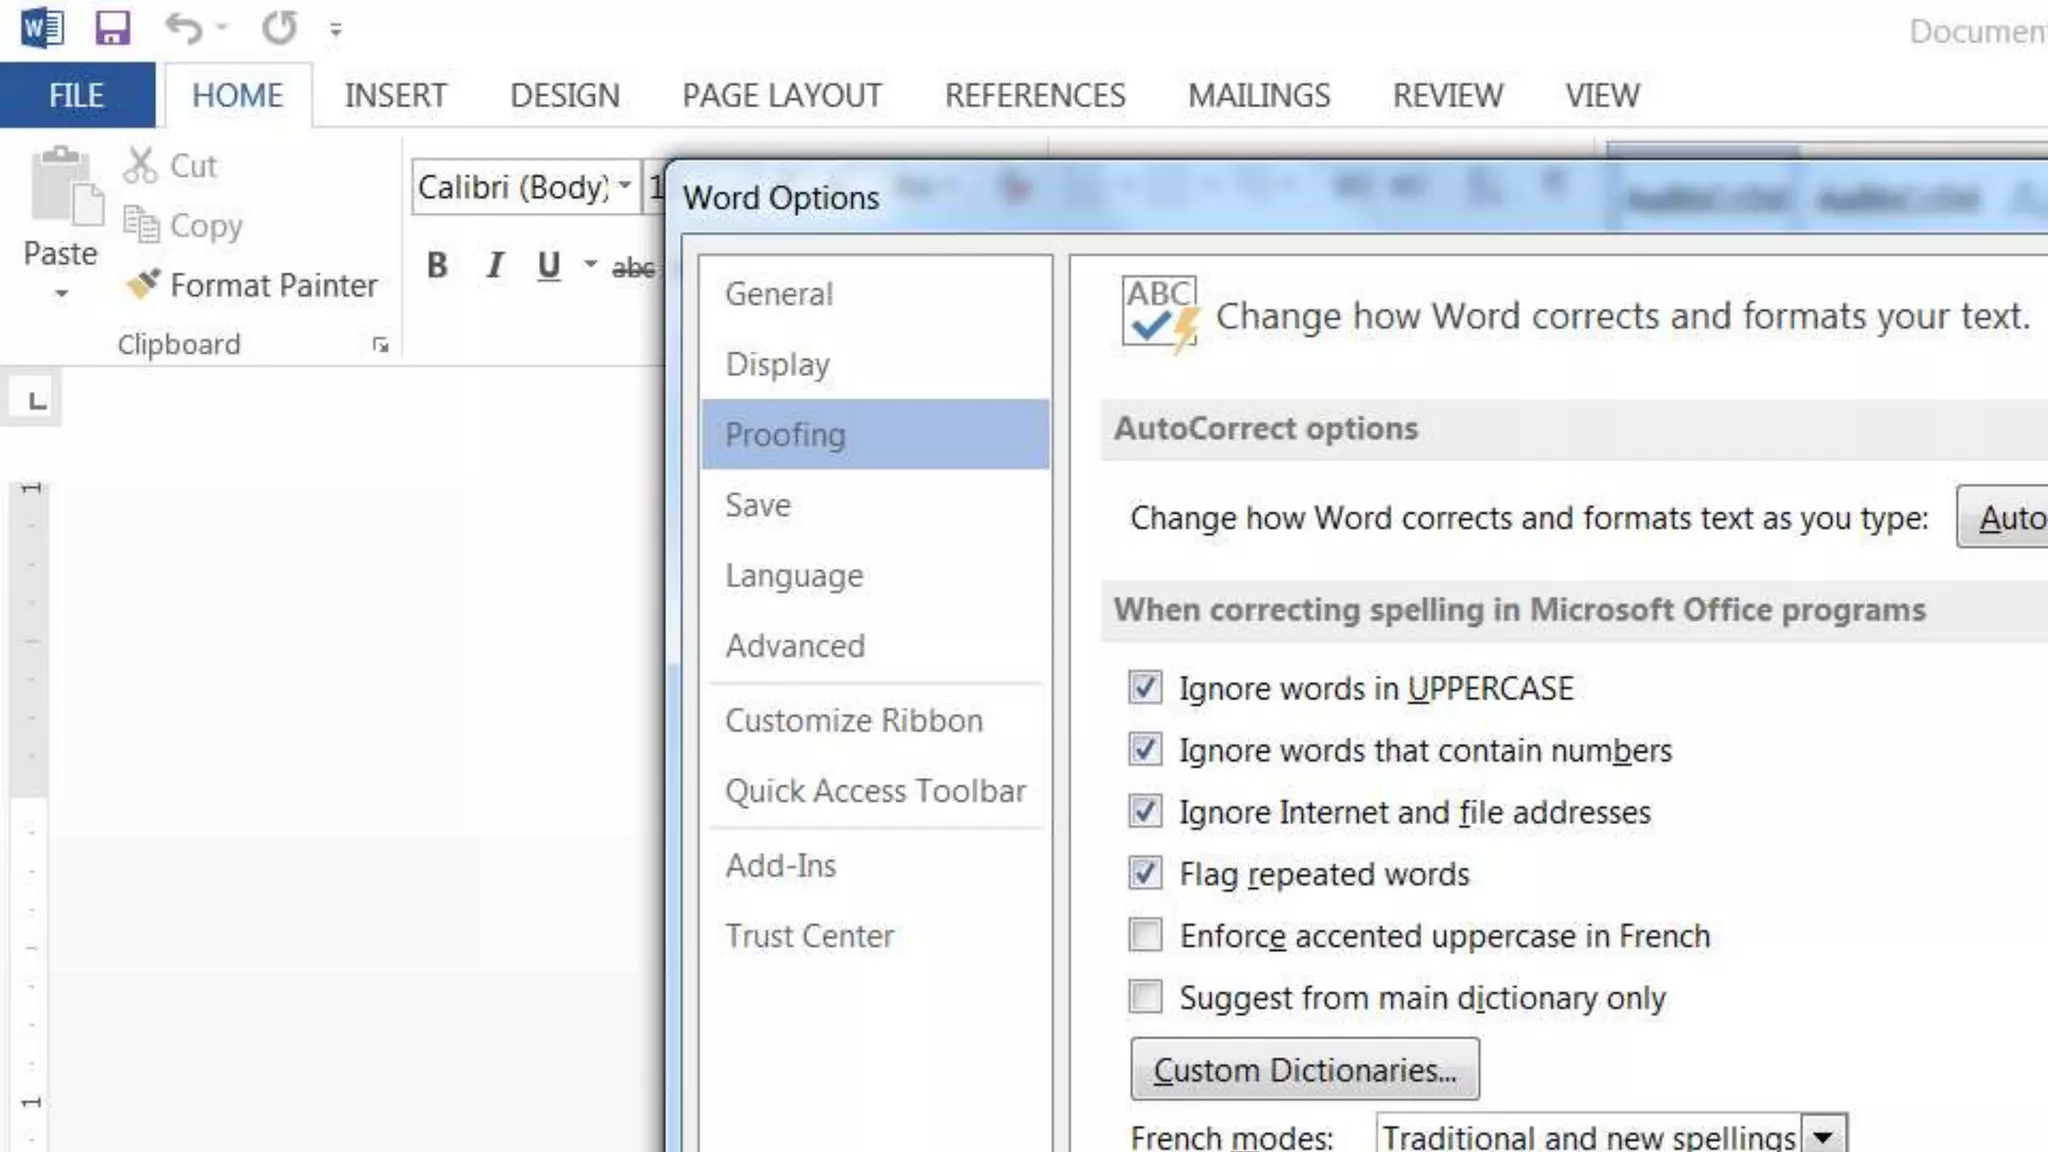This screenshot has width=2048, height=1152.
Task: Switch to the VIEW tab
Action: [1602, 95]
